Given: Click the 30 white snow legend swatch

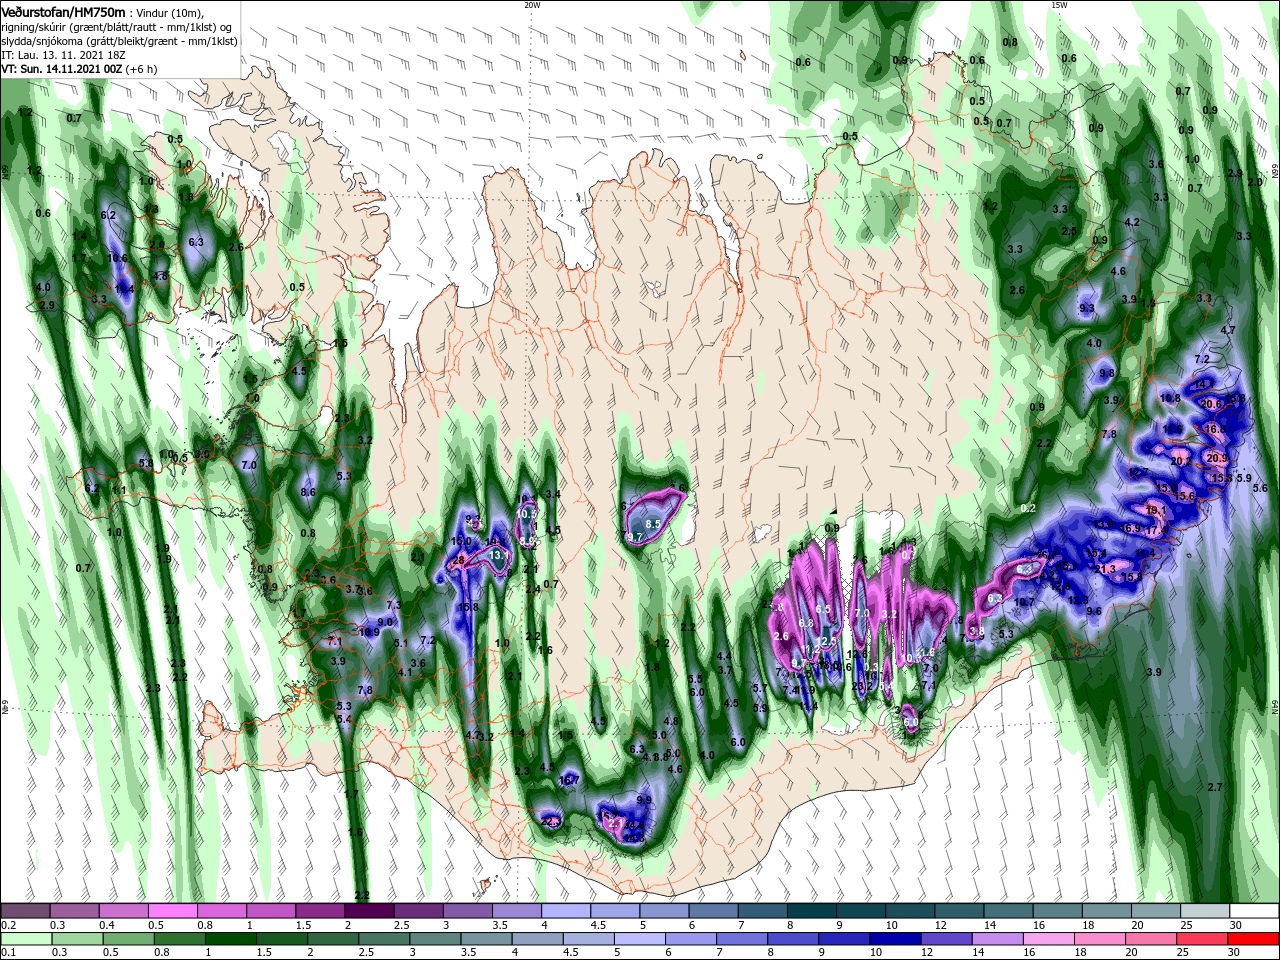Looking at the screenshot, I should click(1252, 911).
